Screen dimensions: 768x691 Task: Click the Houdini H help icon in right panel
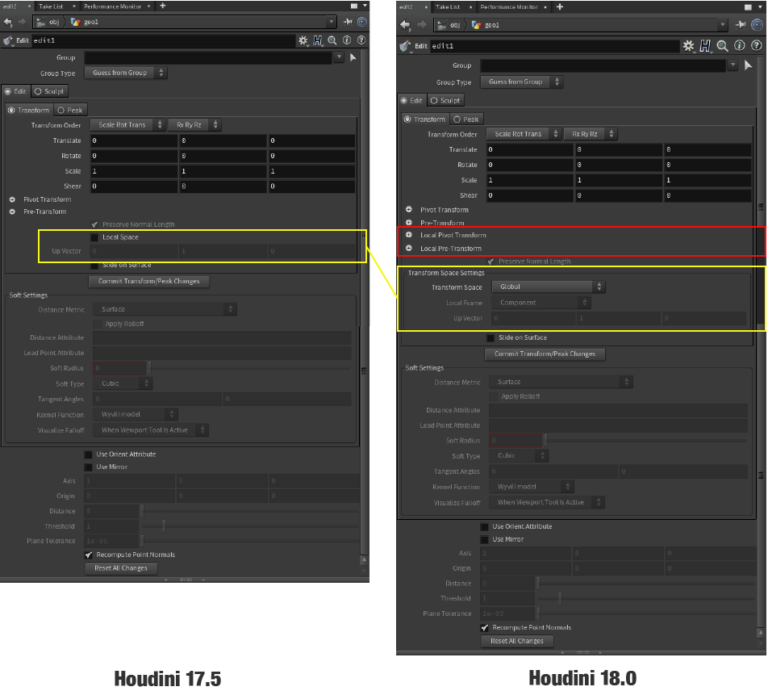[705, 46]
